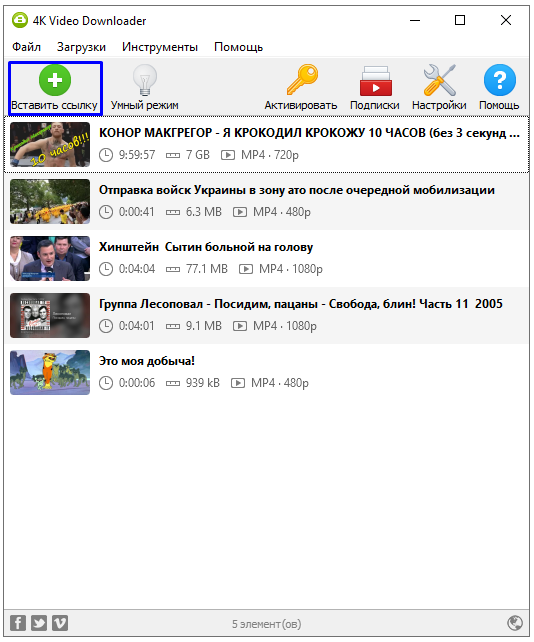Click title Хинштейн Сытин больной на голову
The image size is (534, 642).
(206, 247)
